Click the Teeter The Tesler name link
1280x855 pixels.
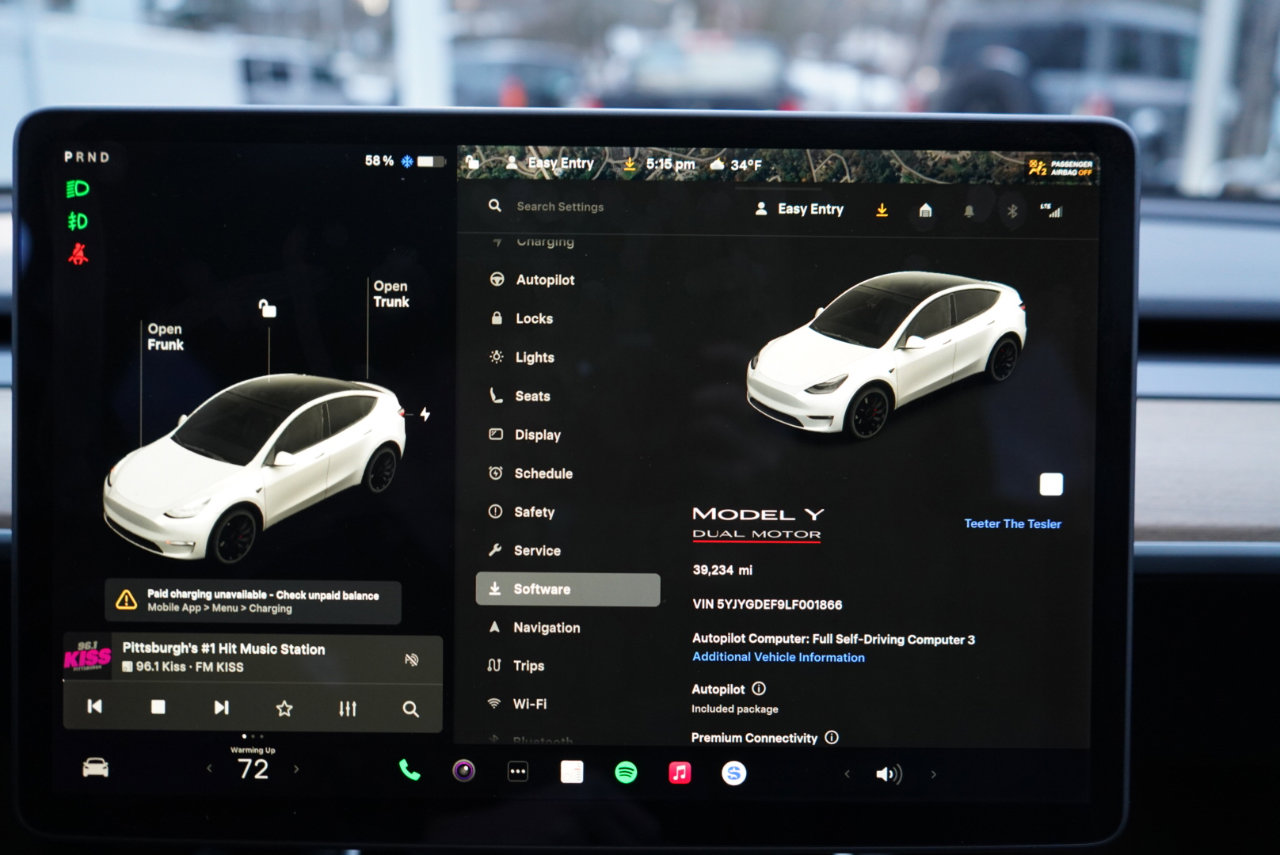click(1012, 523)
